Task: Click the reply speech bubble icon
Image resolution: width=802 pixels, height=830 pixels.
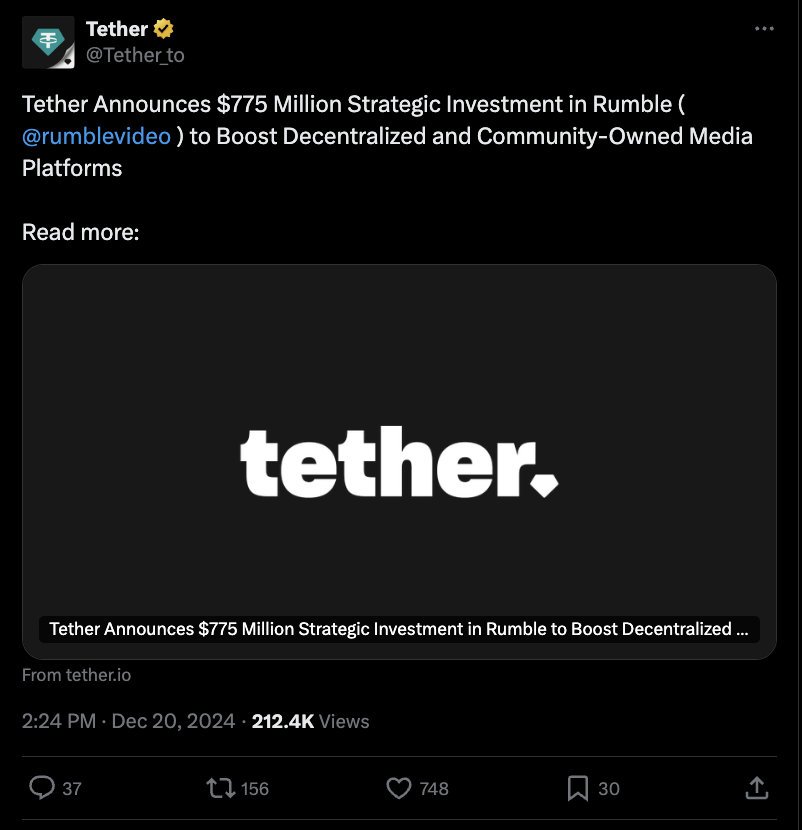Action: pyautogui.click(x=42, y=789)
